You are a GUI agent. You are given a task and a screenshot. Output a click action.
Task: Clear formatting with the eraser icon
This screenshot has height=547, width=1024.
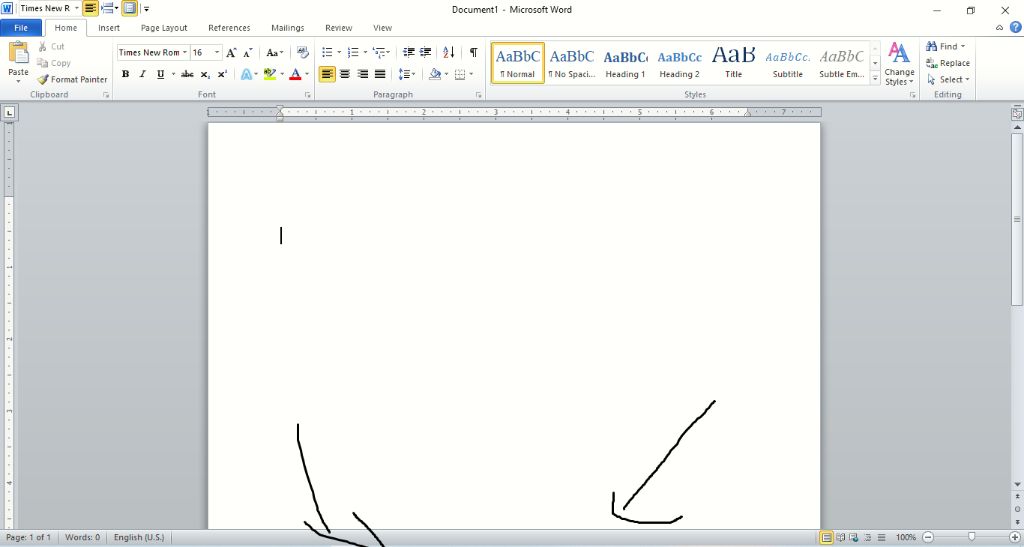302,52
